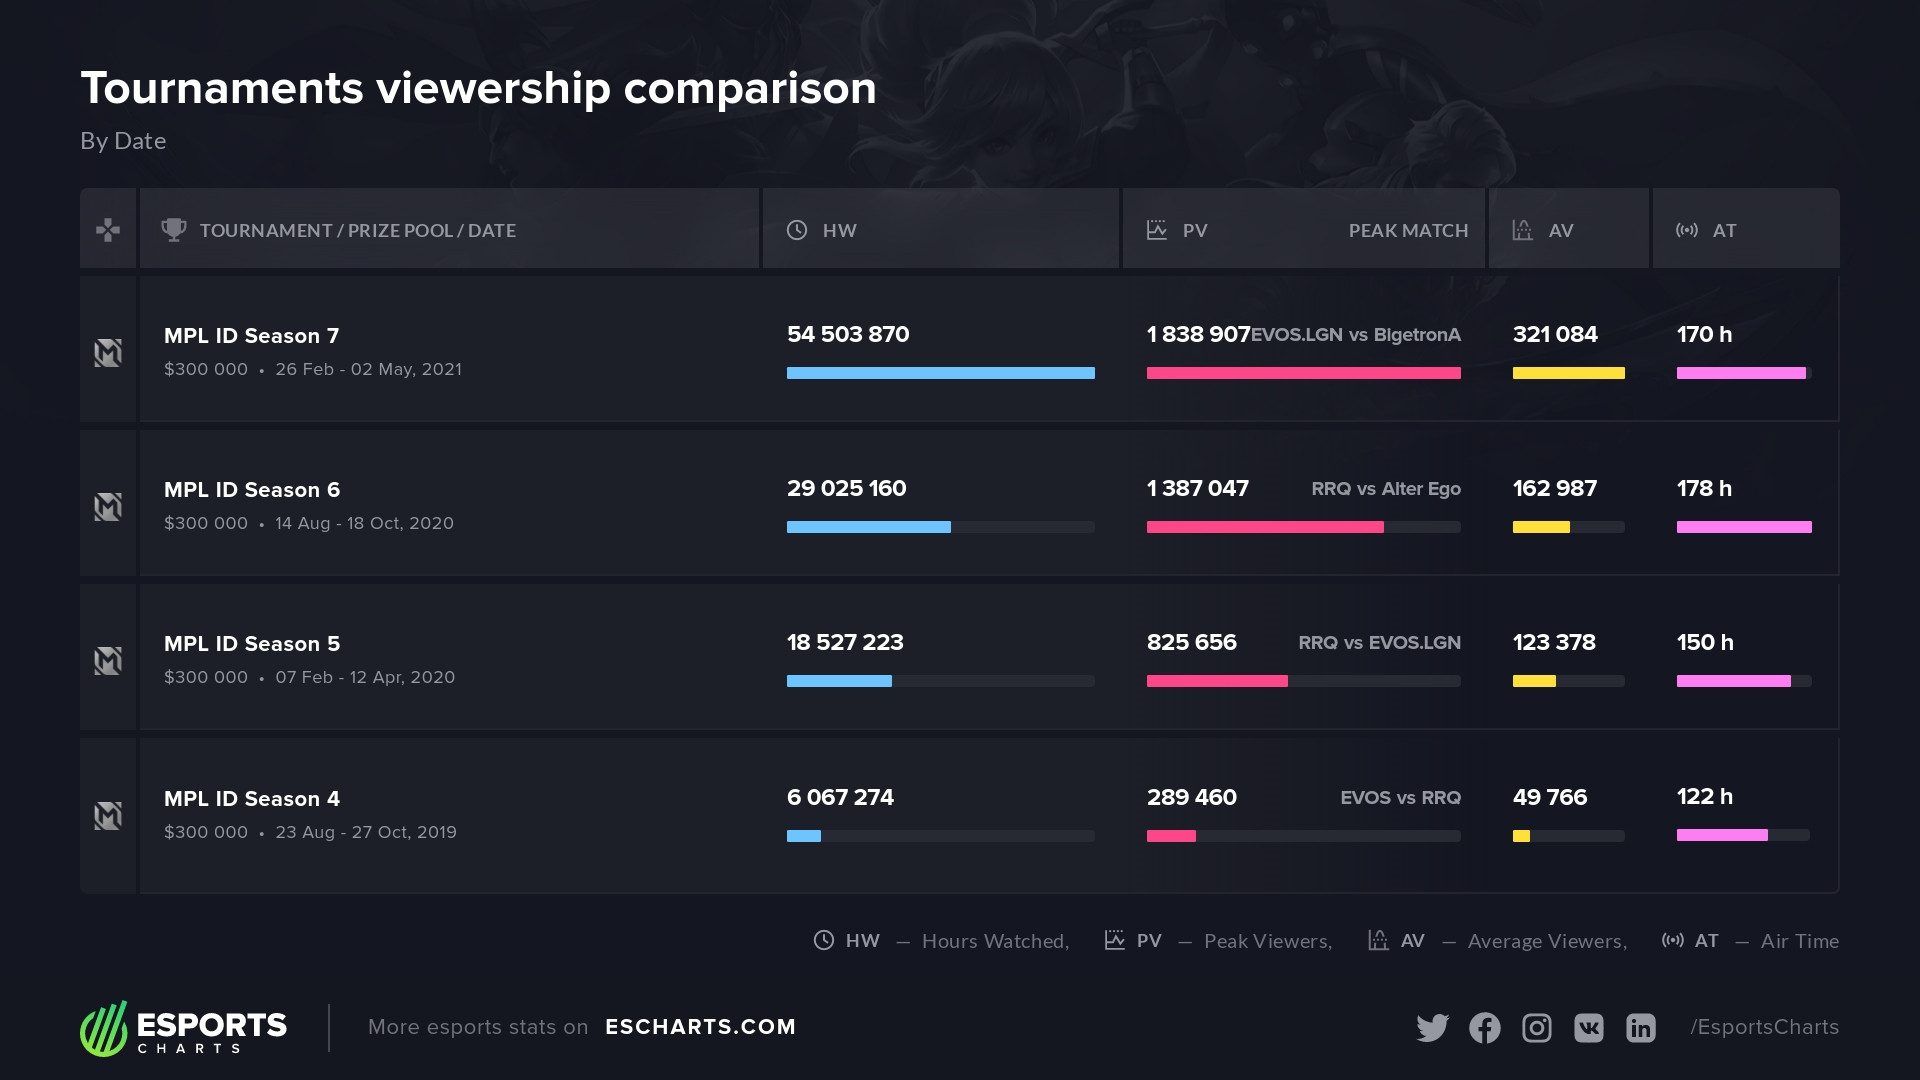Open the VK social icon

click(1588, 1028)
